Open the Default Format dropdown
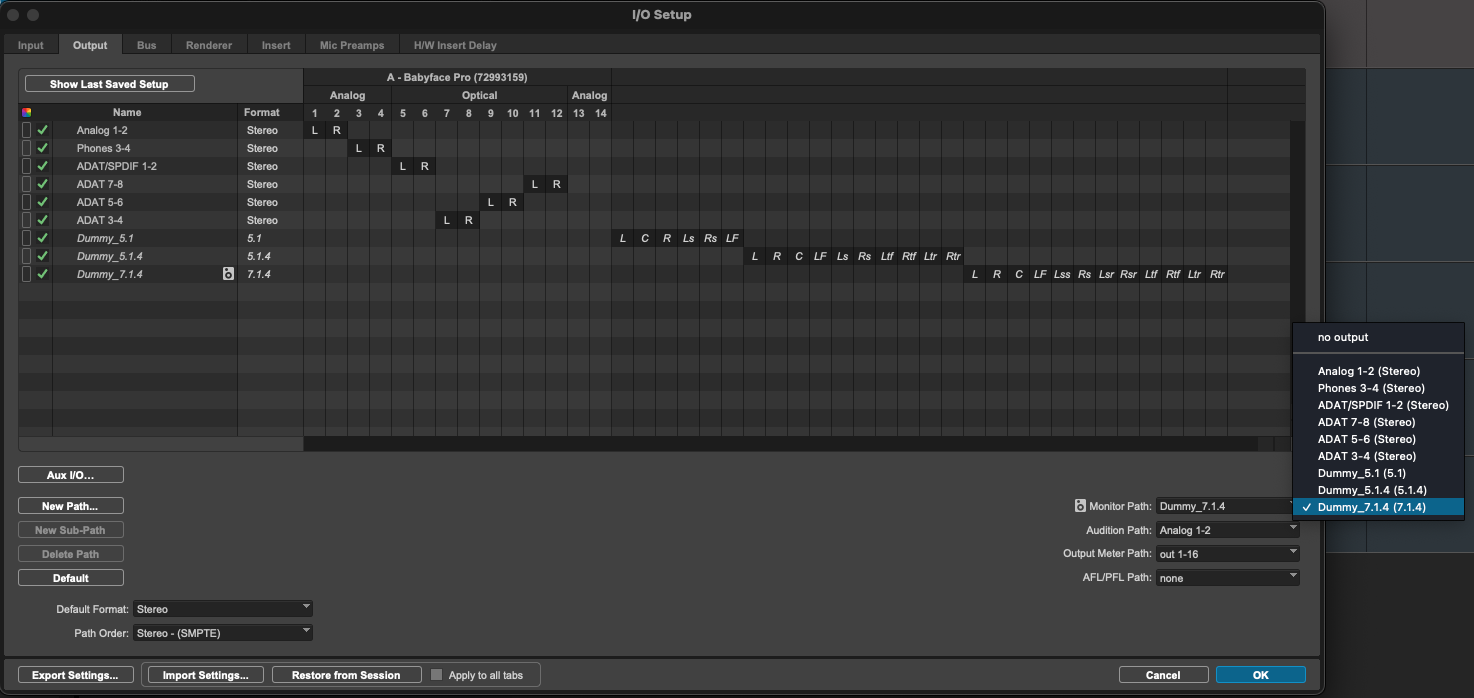The width and height of the screenshot is (1474, 698). coord(223,609)
